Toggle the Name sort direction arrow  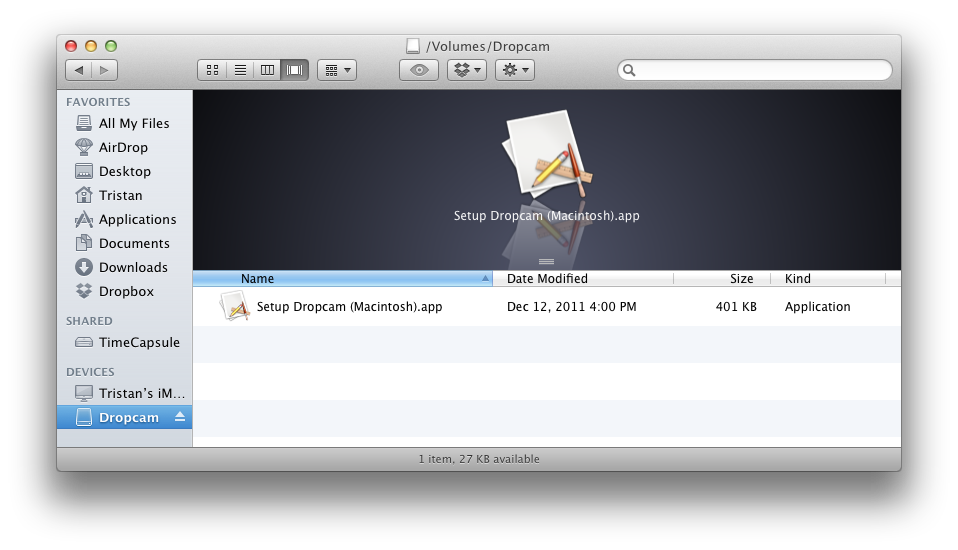tap(485, 278)
